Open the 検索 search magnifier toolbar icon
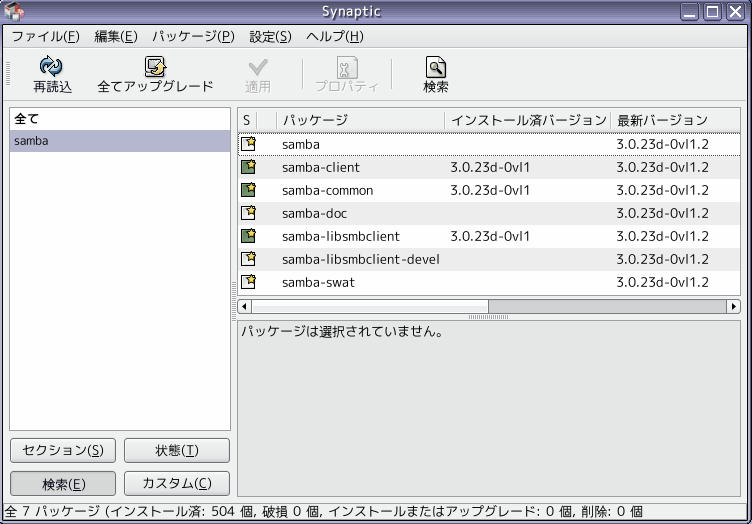 click(x=435, y=67)
